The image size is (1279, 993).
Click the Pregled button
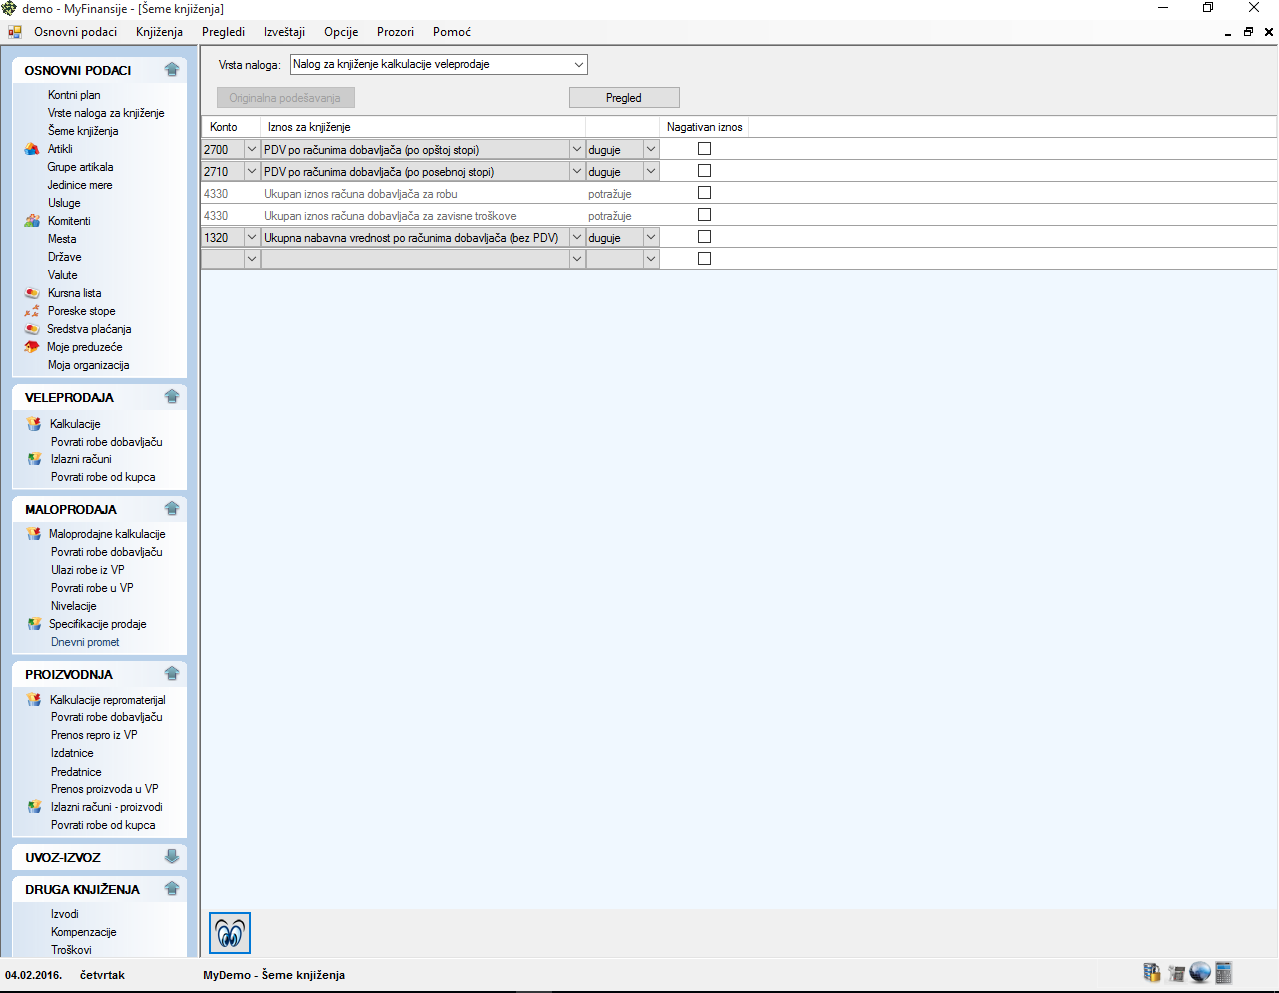[x=624, y=98]
